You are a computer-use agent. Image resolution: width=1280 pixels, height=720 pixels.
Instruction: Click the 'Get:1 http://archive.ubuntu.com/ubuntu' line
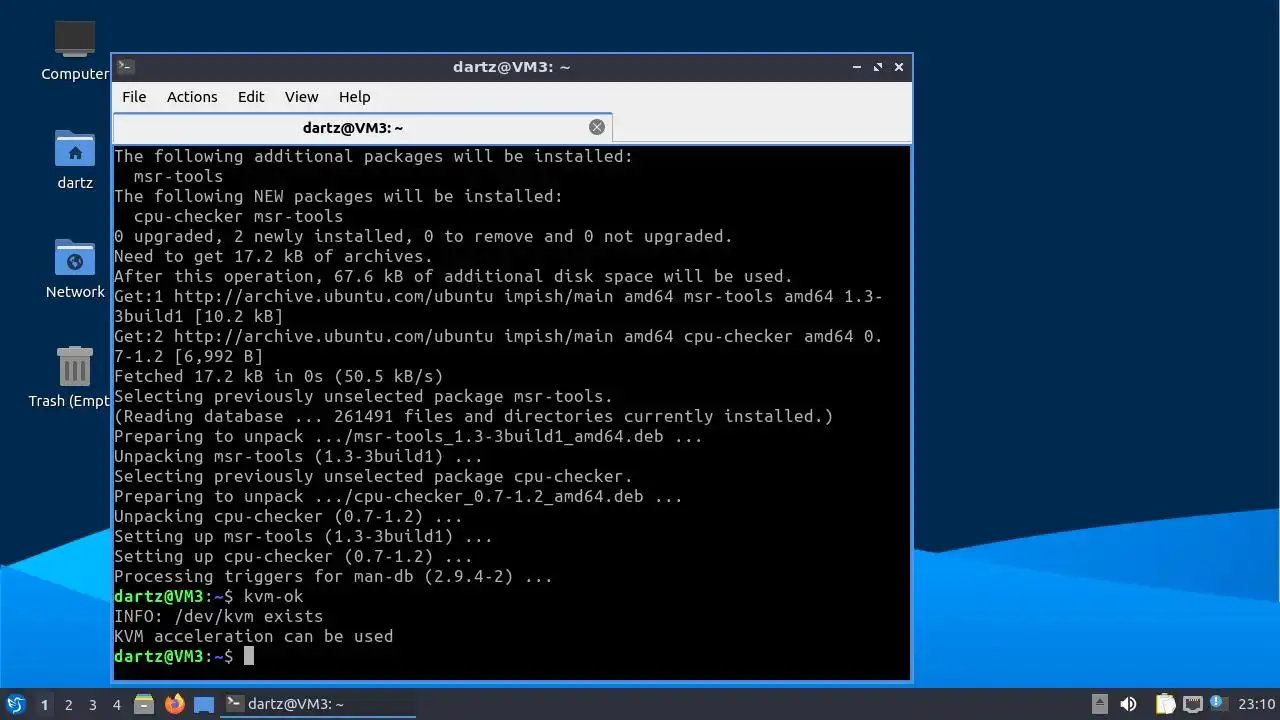498,296
